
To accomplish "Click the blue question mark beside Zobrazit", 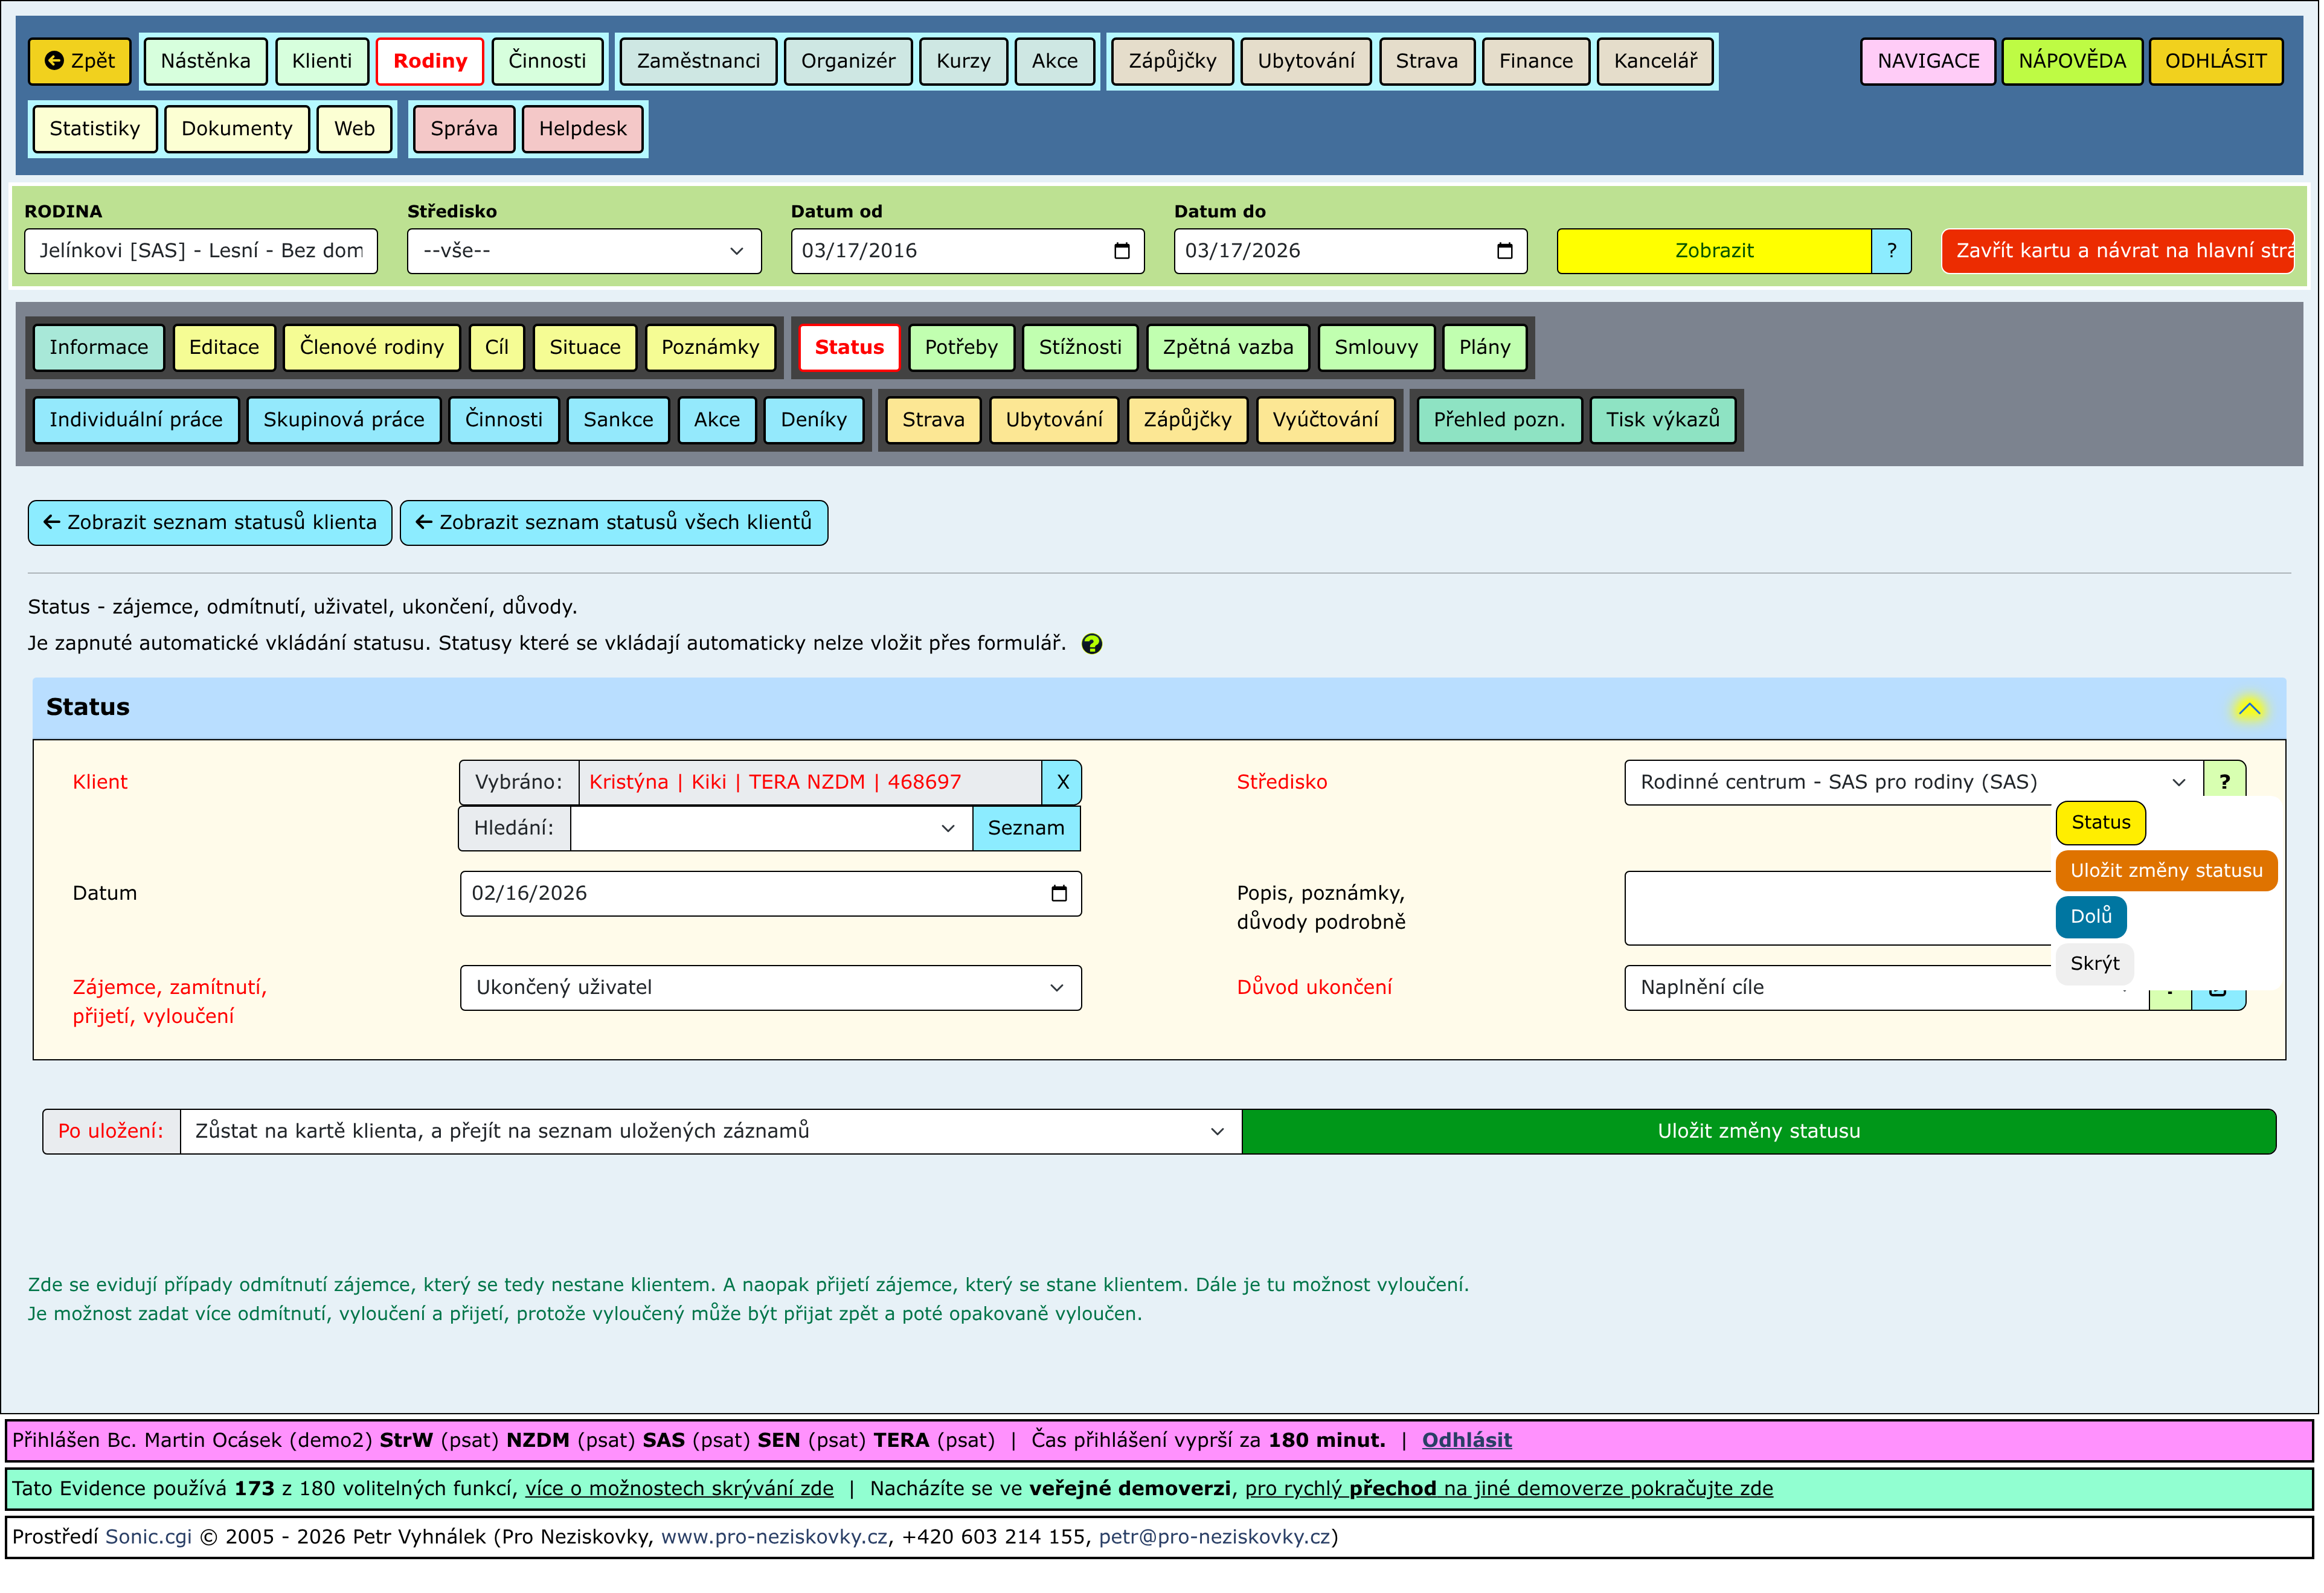I will click(1891, 251).
